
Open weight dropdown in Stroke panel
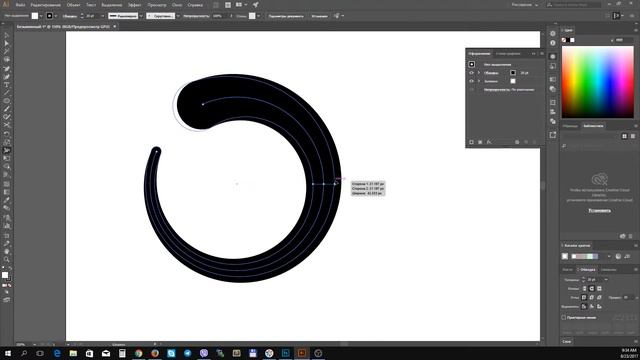click(606, 280)
